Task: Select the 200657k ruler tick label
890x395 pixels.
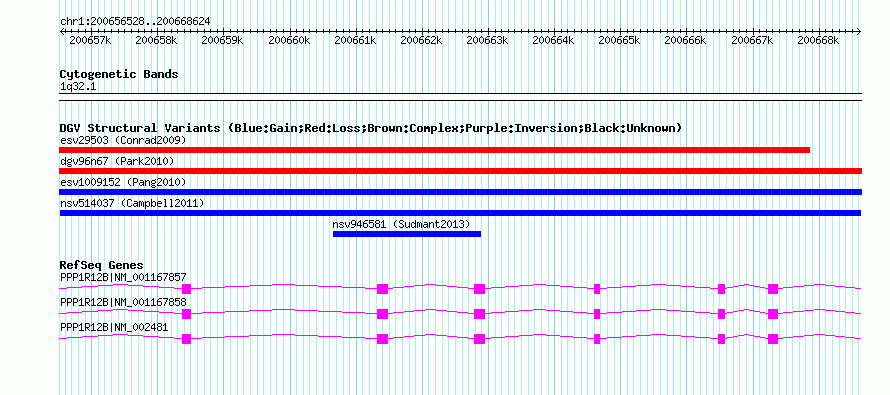Action: [90, 40]
